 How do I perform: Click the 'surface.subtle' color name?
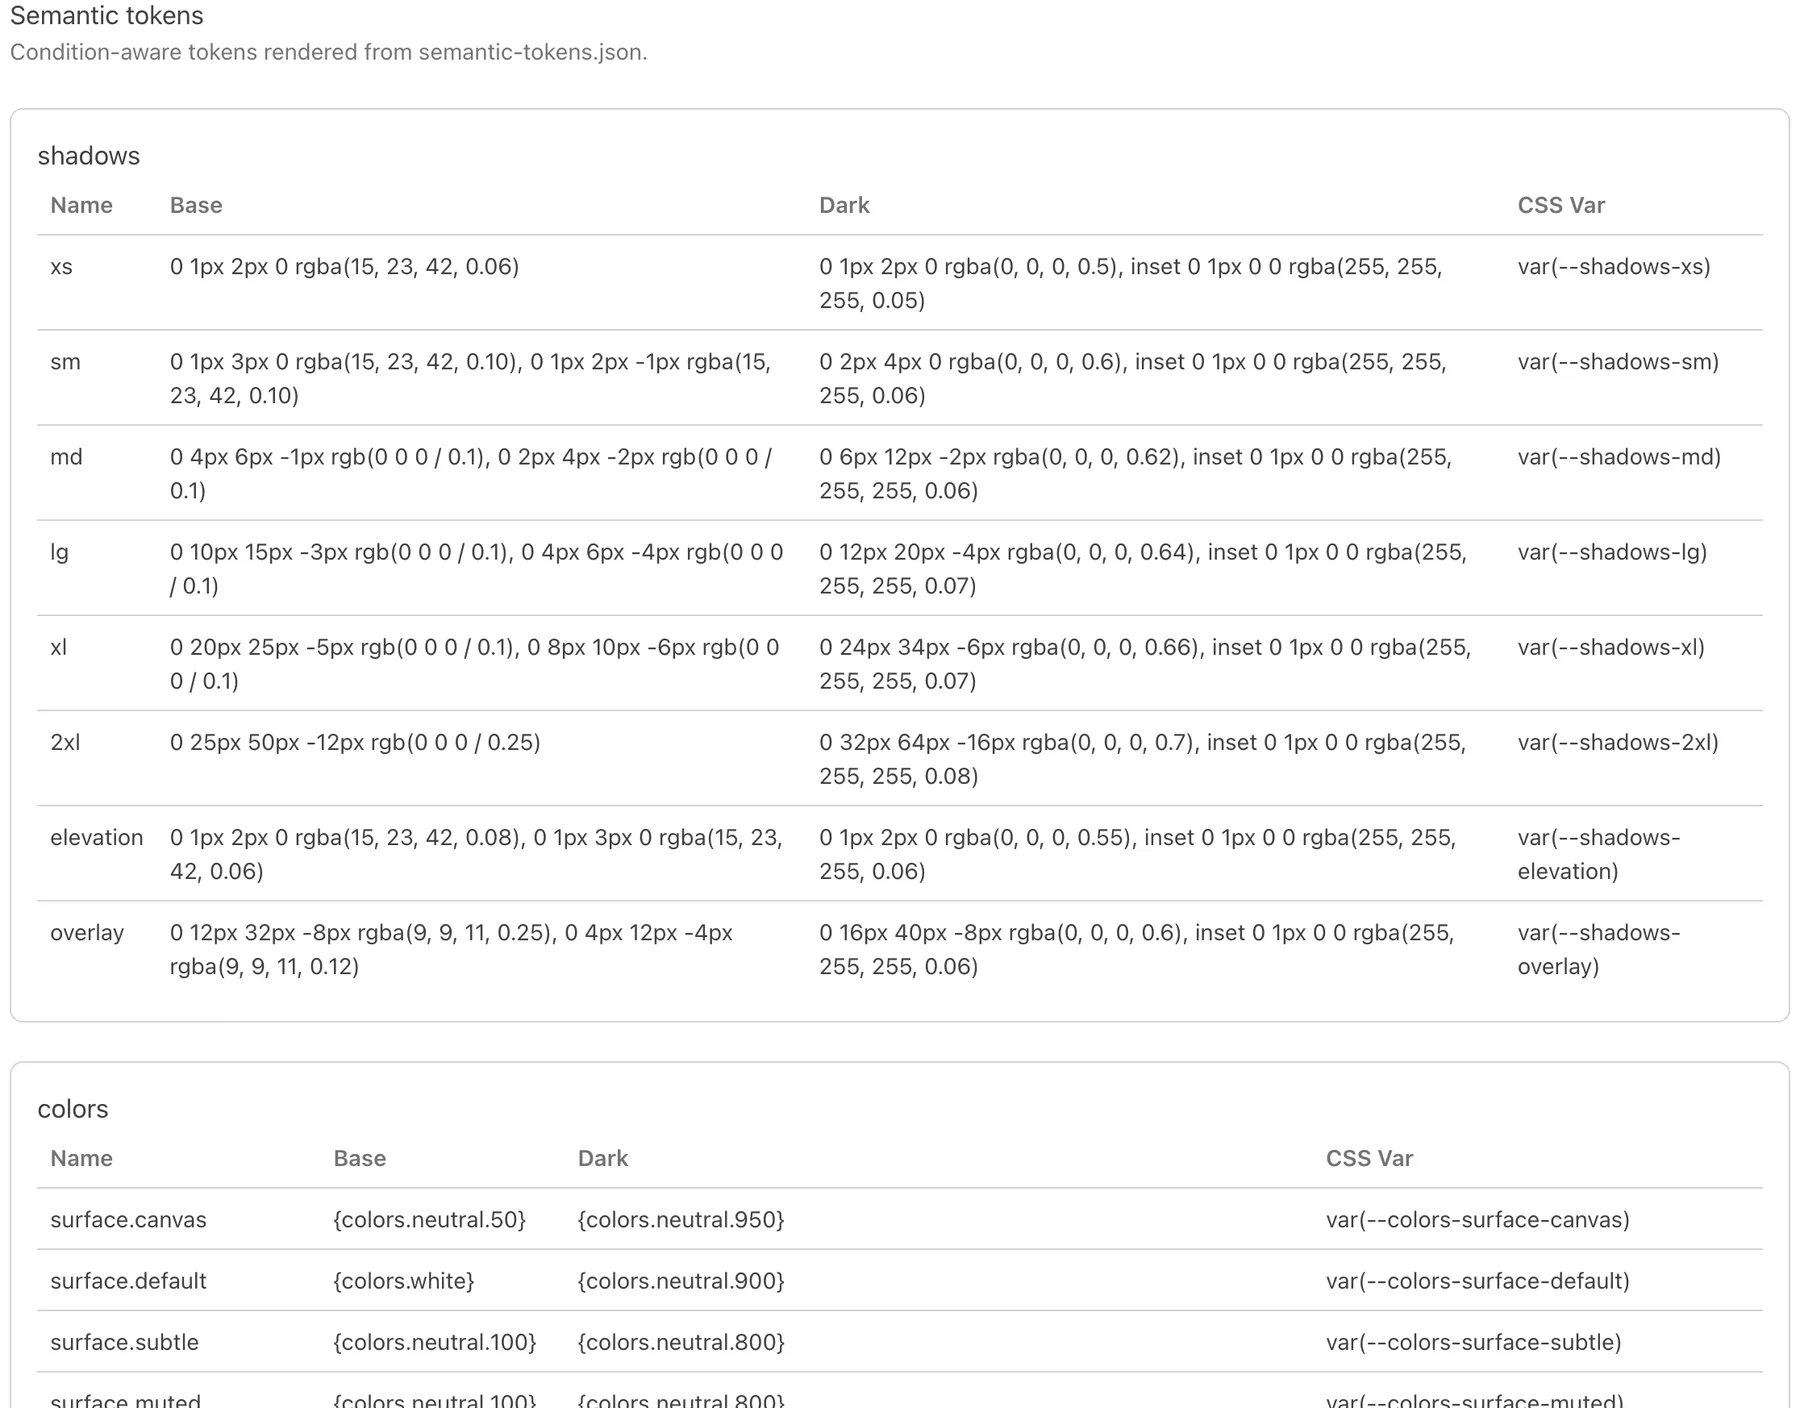pyautogui.click(x=124, y=1342)
